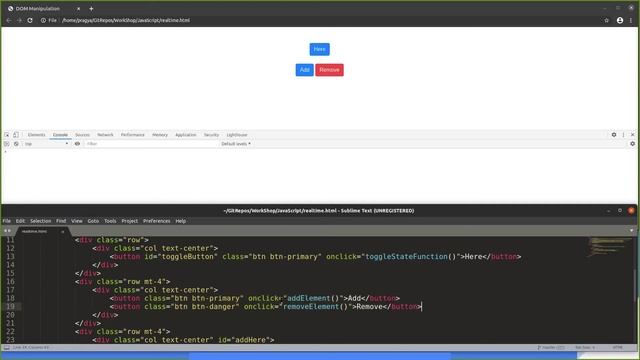Expand the Default levels dropdown
The width and height of the screenshot is (640, 360).
(x=236, y=144)
